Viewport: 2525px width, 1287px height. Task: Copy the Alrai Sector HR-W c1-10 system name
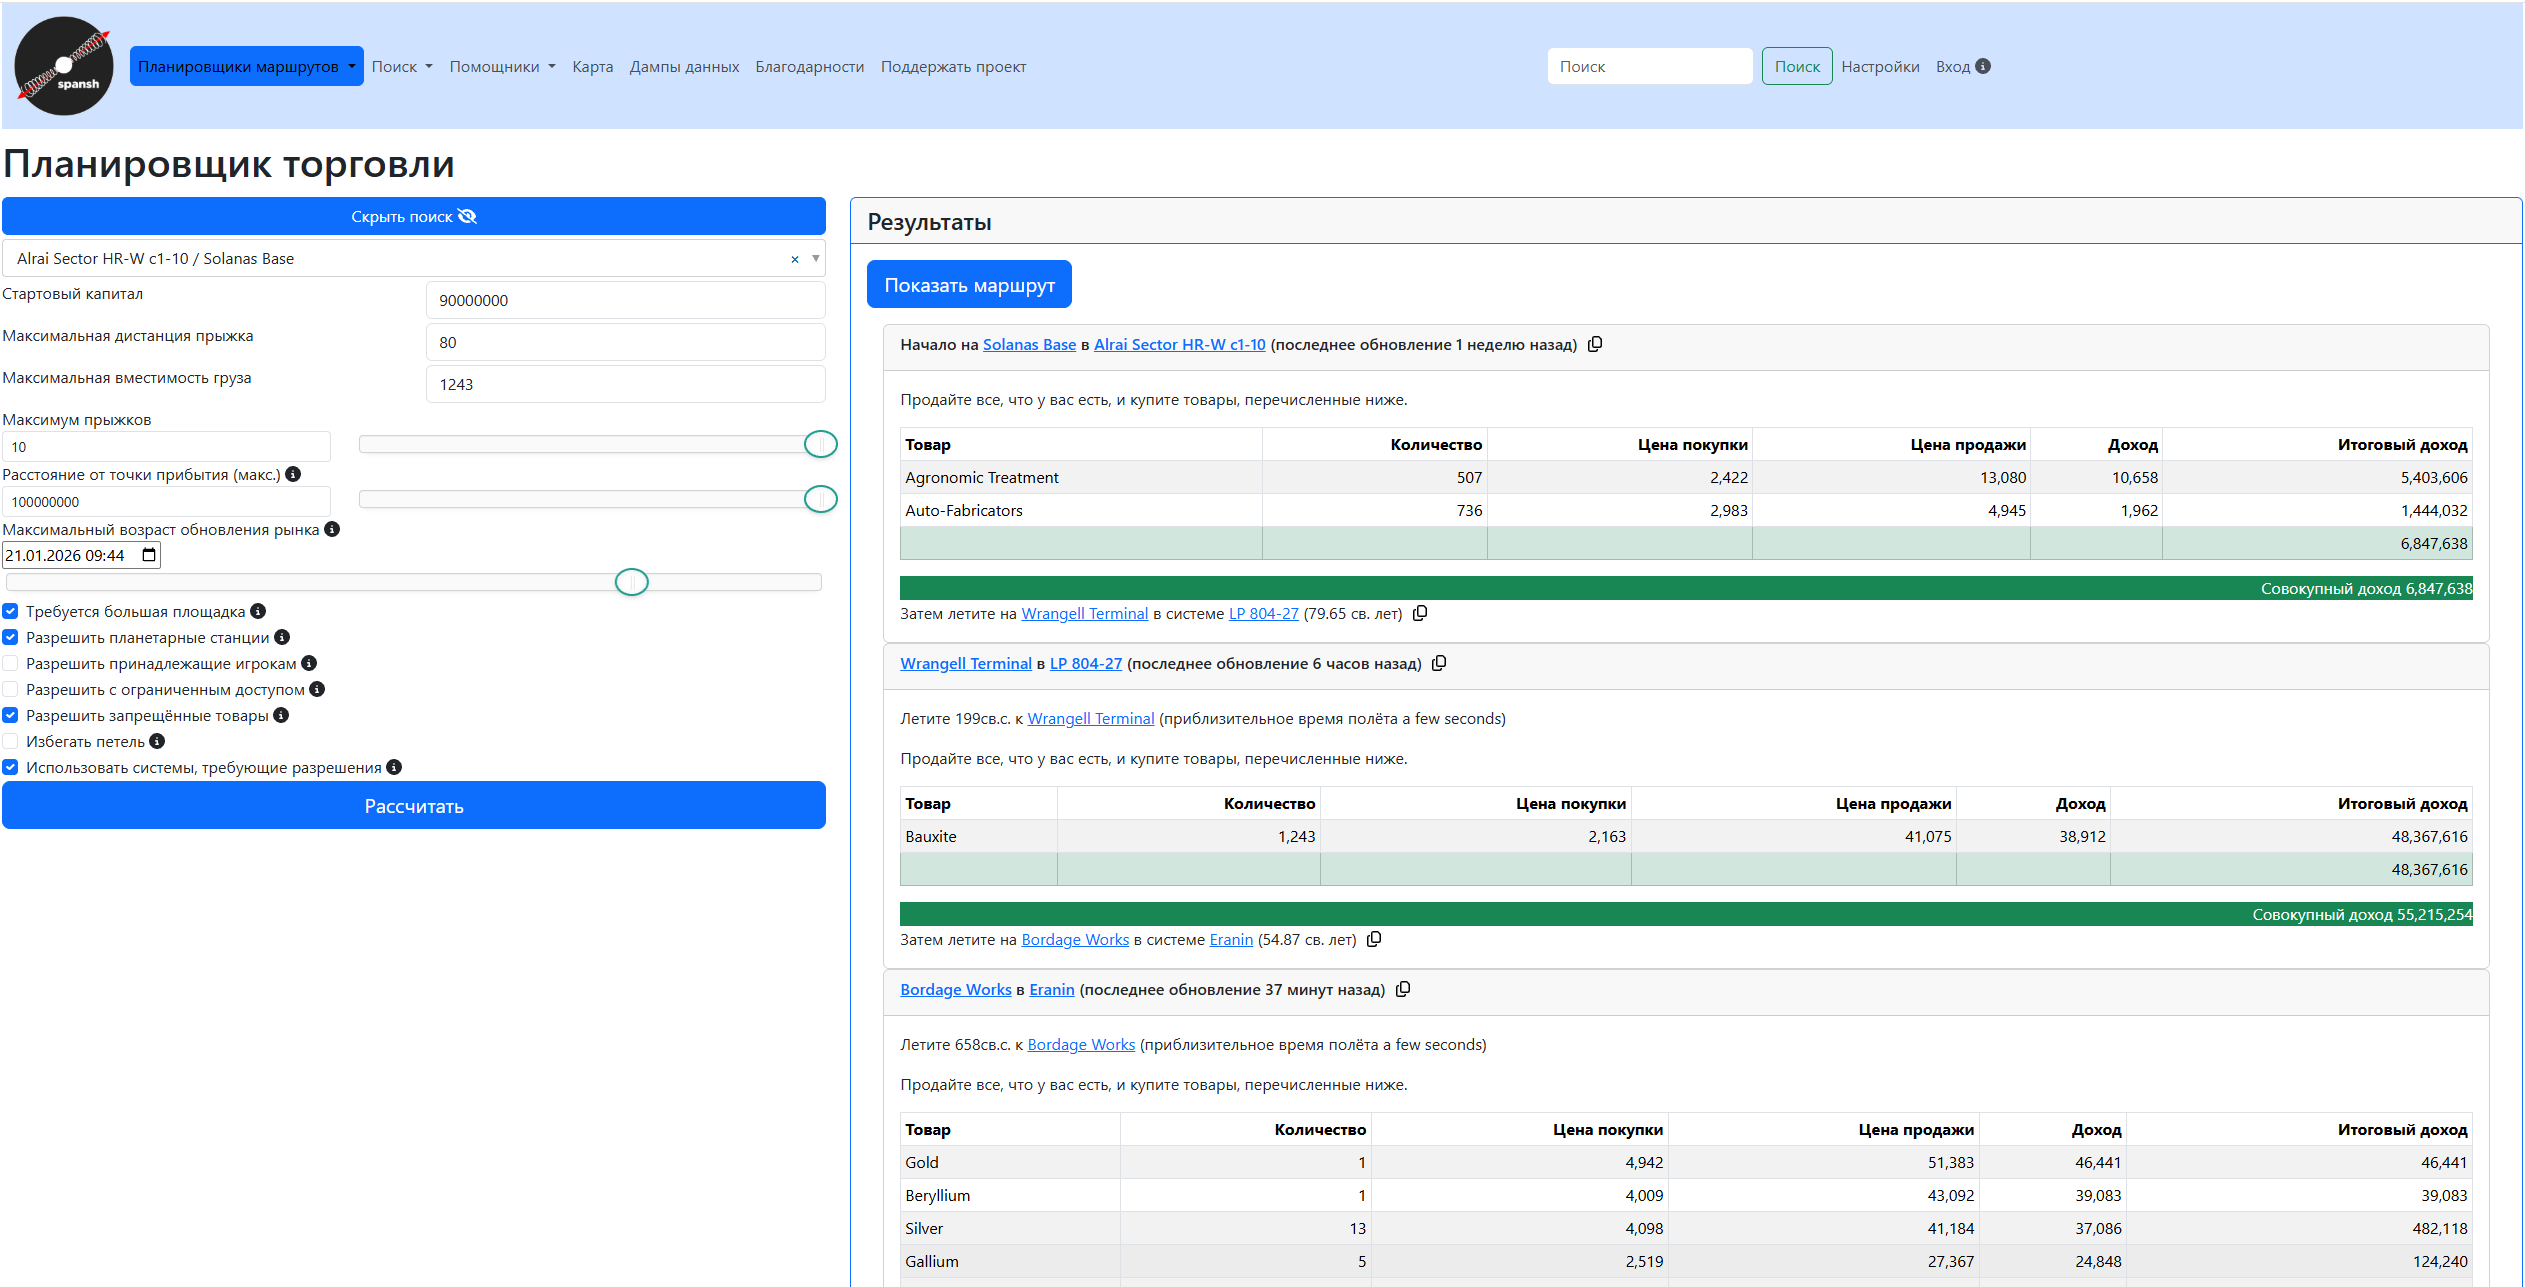pos(1595,344)
